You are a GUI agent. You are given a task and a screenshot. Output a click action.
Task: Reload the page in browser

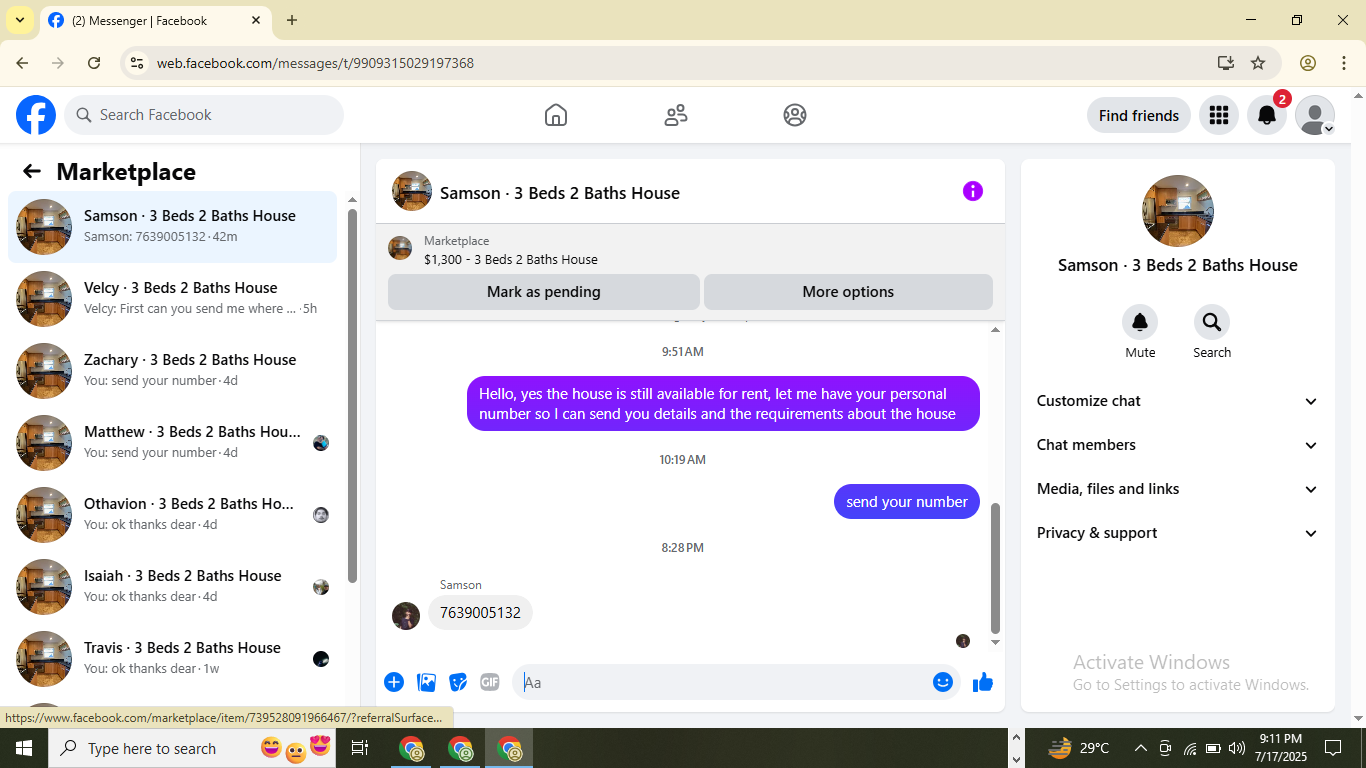(94, 63)
